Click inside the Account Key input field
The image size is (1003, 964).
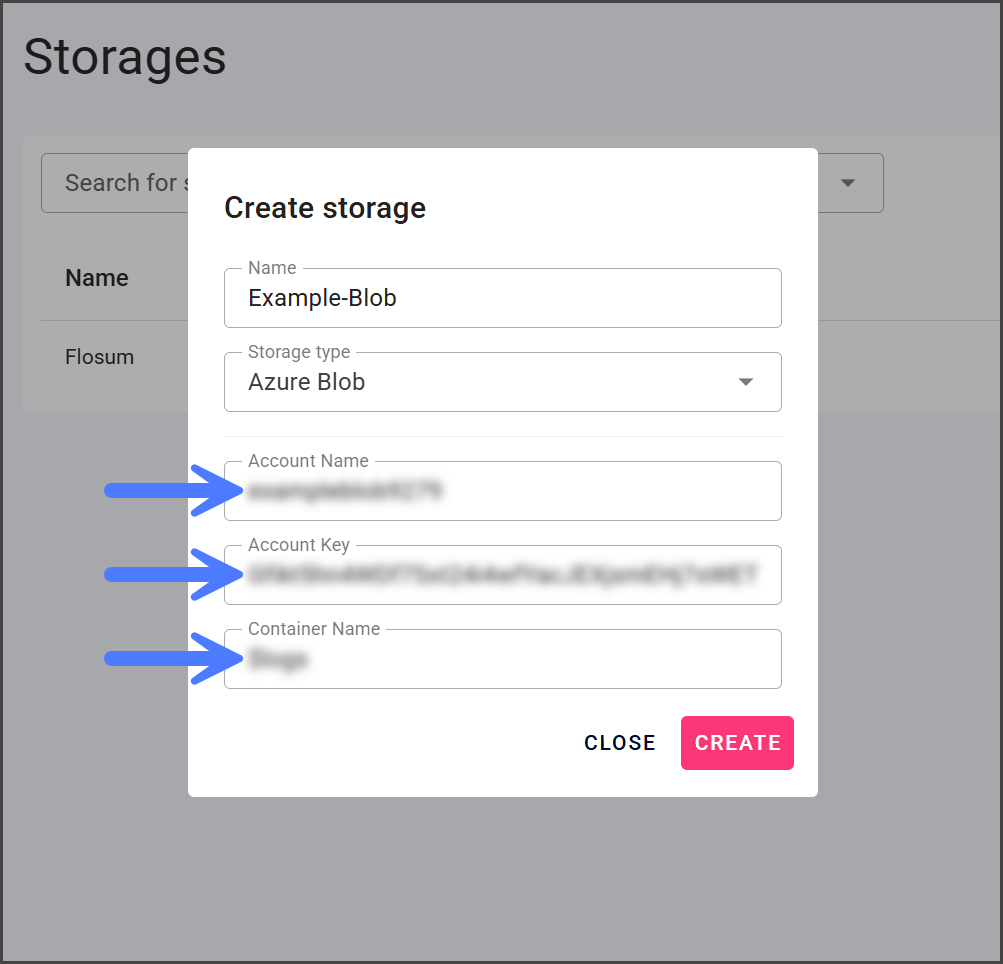click(x=502, y=575)
